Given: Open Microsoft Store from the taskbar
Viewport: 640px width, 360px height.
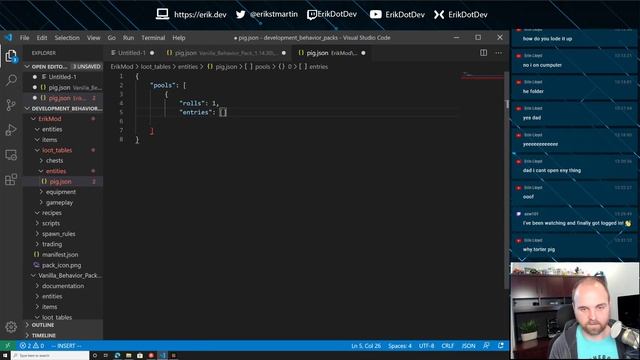Looking at the screenshot, I should click(x=140, y=356).
